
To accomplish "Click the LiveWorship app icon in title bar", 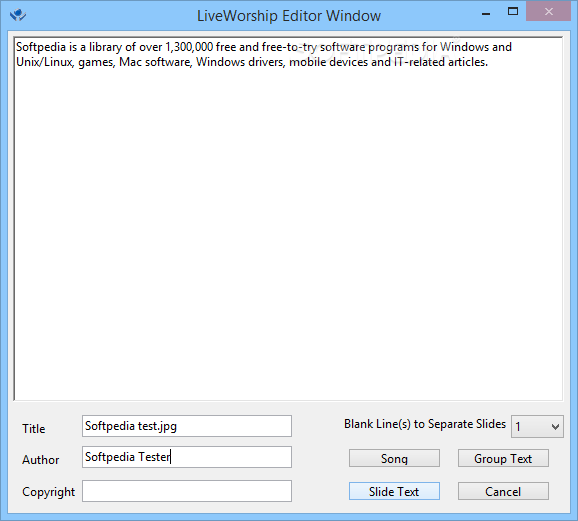I will (x=18, y=15).
